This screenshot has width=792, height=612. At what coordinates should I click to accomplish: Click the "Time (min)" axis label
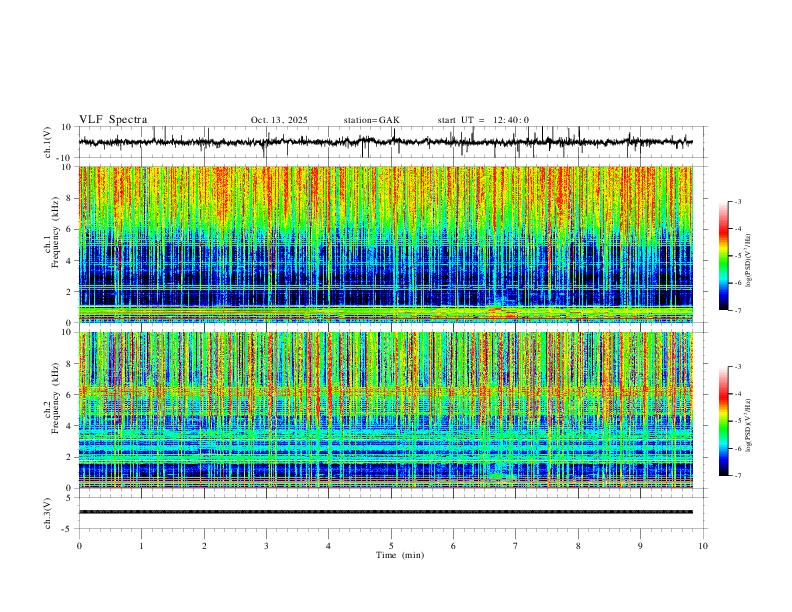coord(400,555)
